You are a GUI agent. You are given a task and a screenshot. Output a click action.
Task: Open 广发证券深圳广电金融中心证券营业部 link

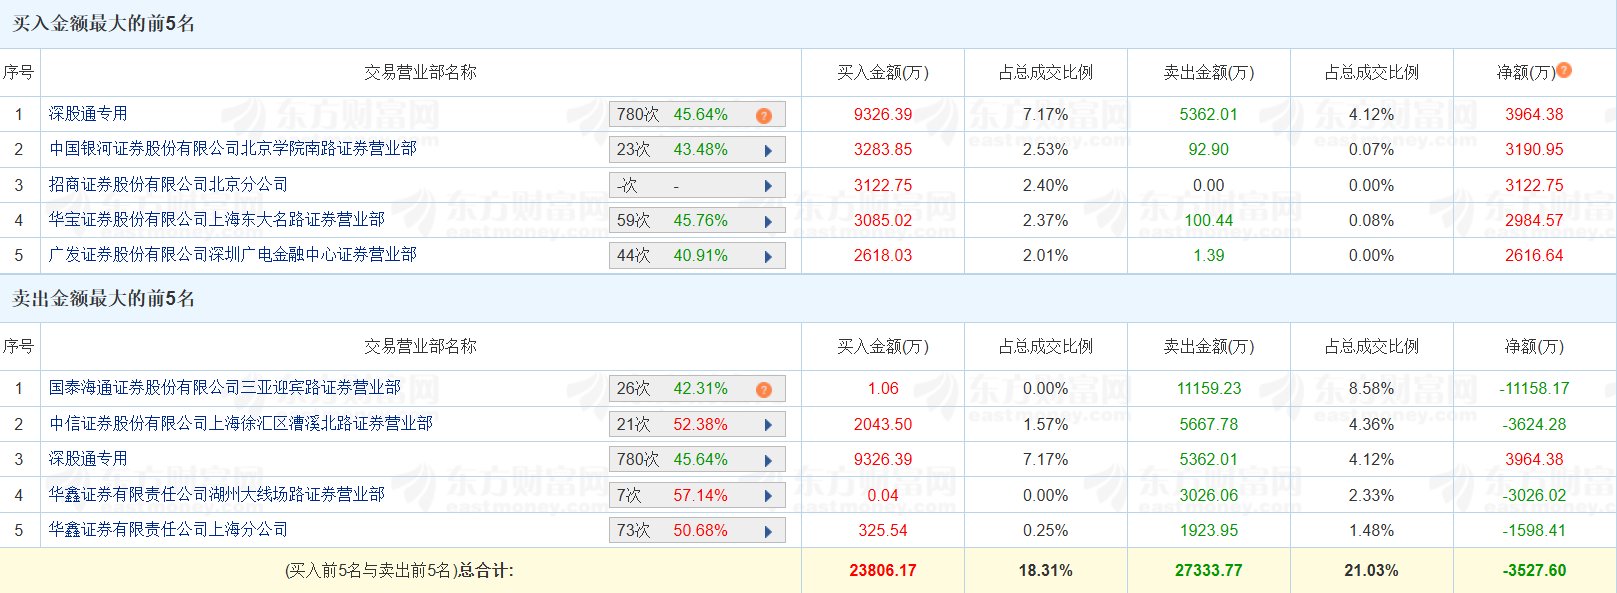232,254
